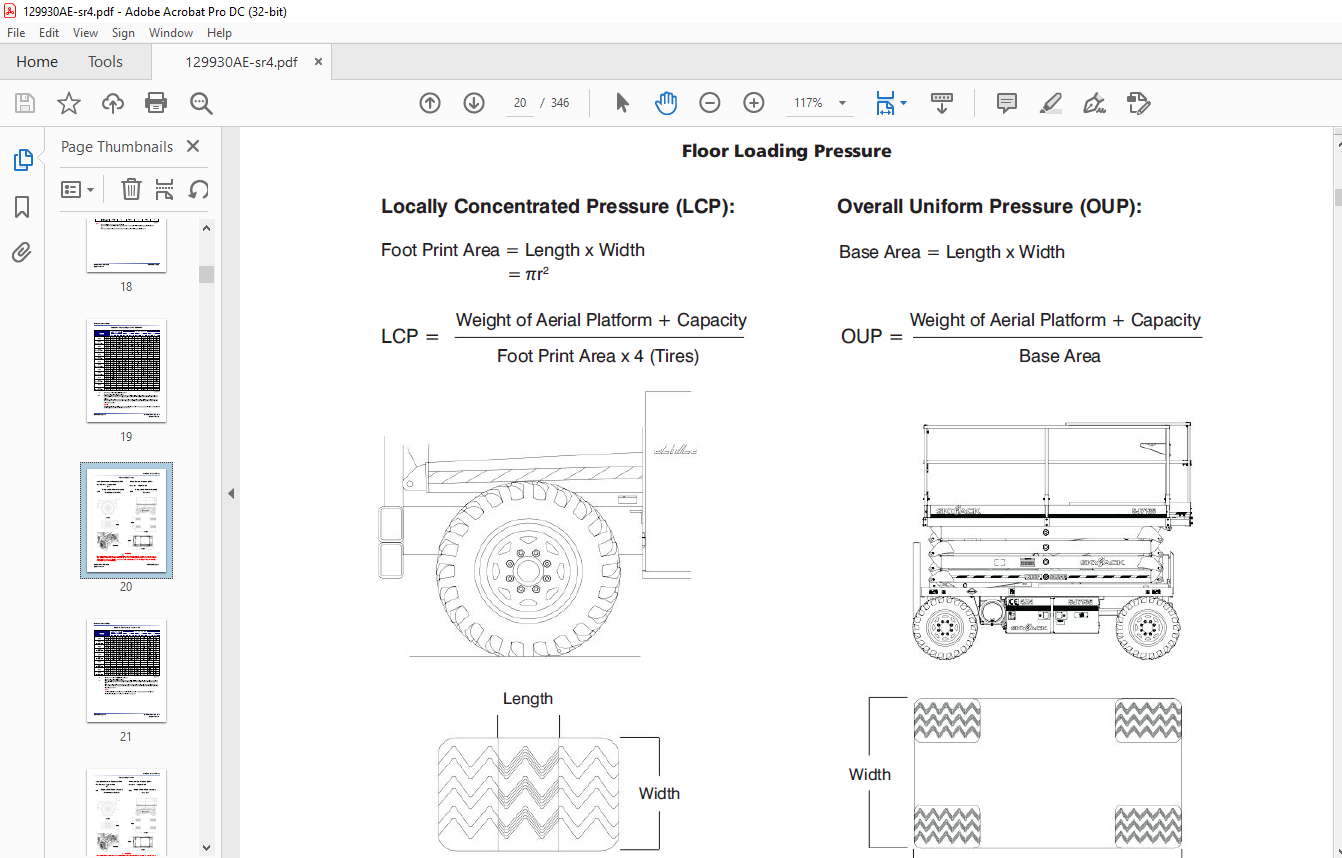Screen dimensions: 1342x858
Task: Print the document with printer icon
Action: pyautogui.click(x=156, y=103)
